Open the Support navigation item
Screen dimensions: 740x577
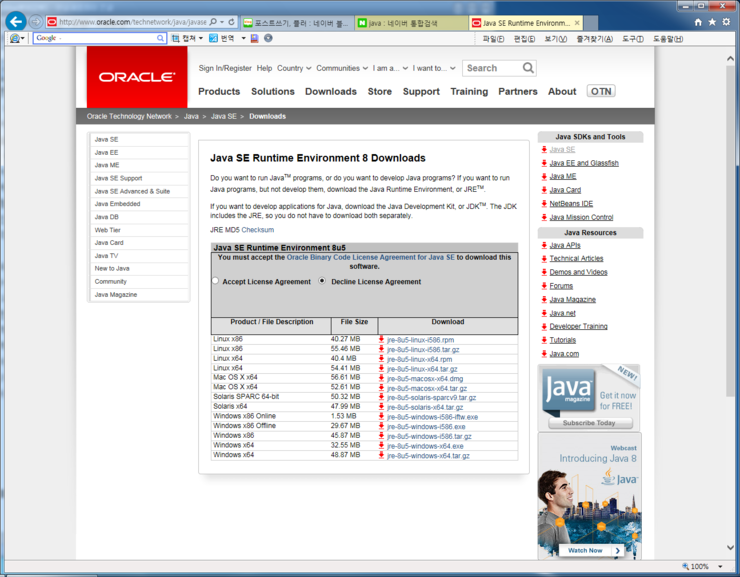pos(421,92)
